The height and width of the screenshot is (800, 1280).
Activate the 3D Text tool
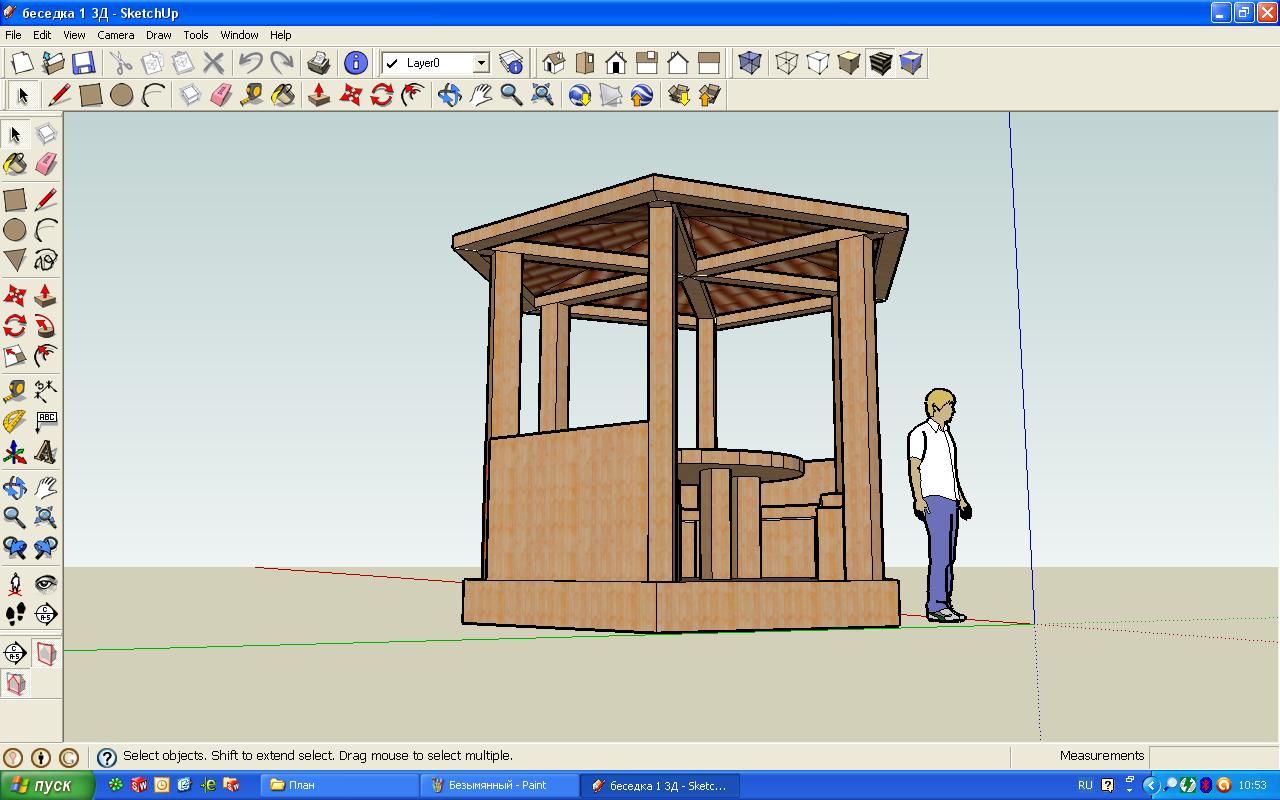coord(45,453)
